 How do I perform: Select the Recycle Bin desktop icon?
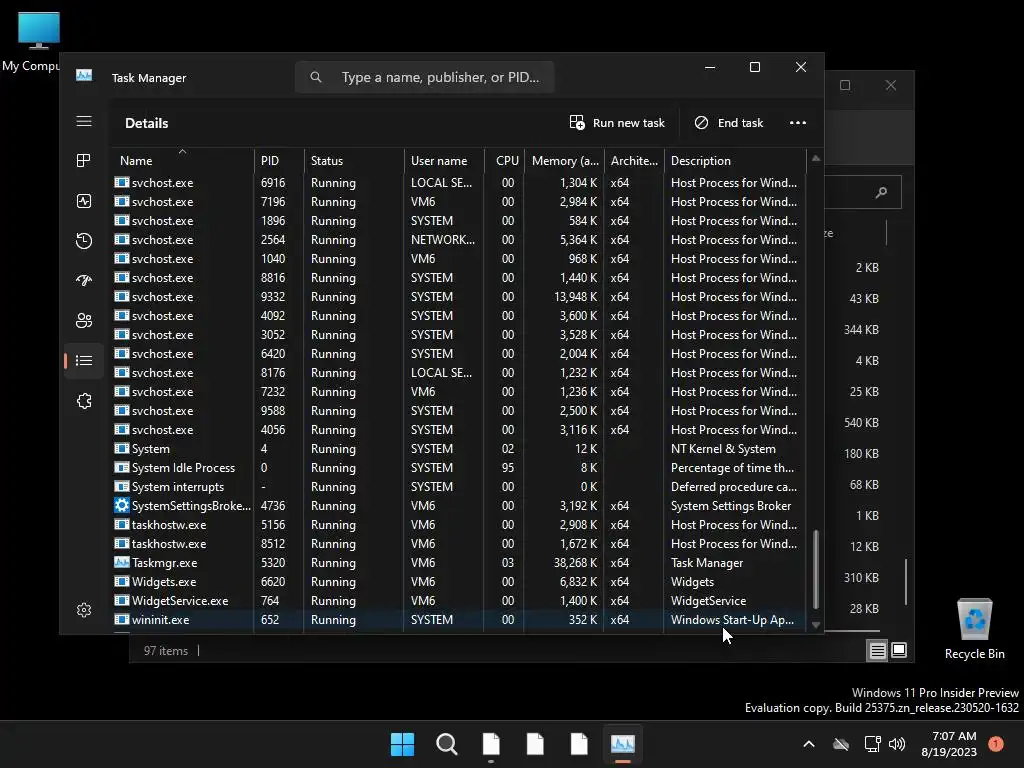pos(974,628)
